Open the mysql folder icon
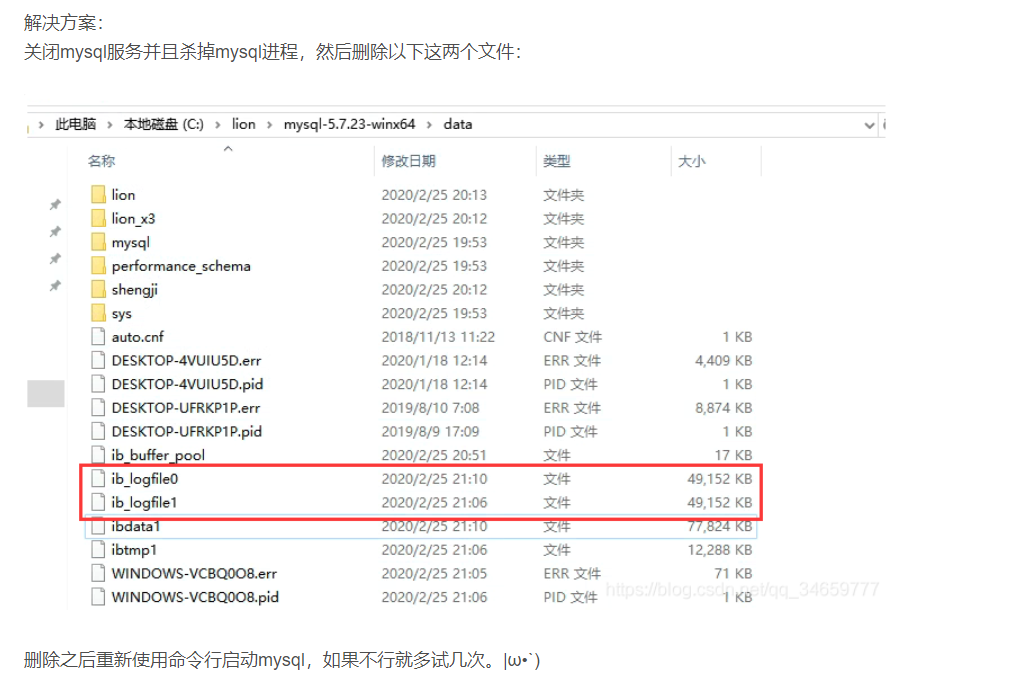 (100, 242)
